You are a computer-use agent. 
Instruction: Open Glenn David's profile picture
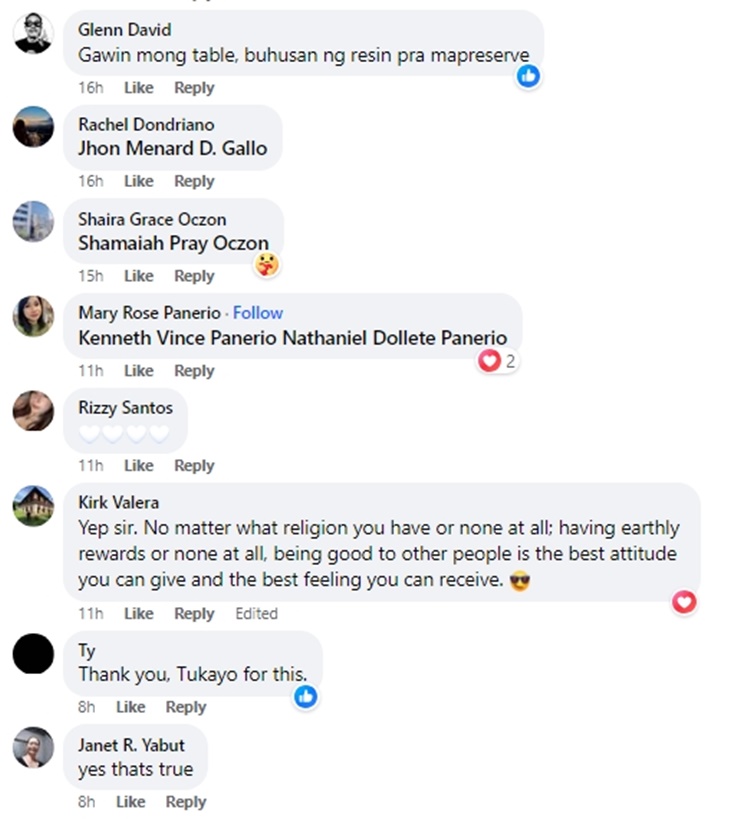pyautogui.click(x=33, y=34)
